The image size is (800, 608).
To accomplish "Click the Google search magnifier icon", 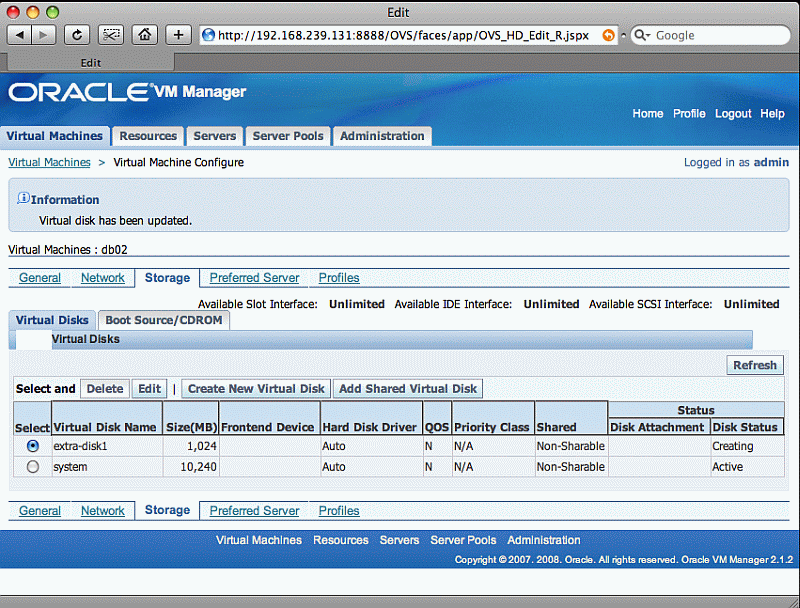I will [642, 35].
